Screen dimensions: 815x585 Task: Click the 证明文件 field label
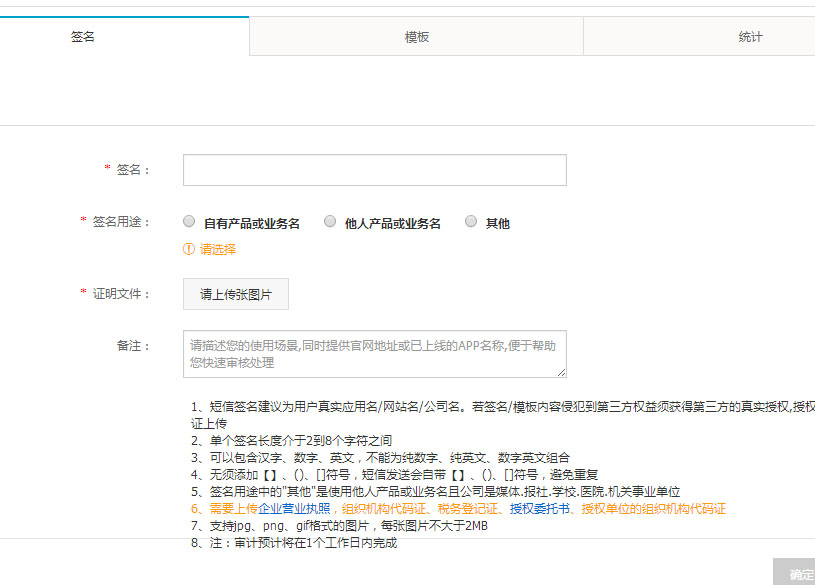tap(120, 294)
